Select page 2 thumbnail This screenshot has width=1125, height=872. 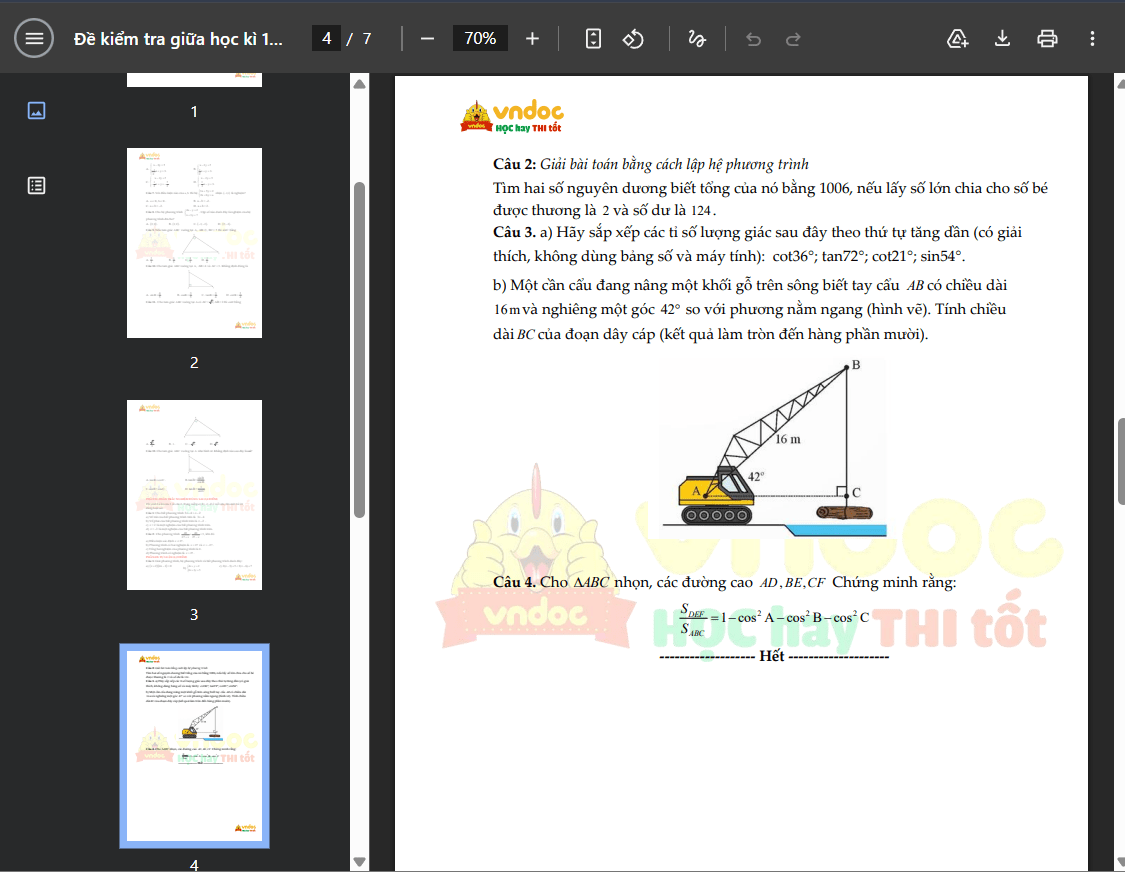[x=194, y=243]
